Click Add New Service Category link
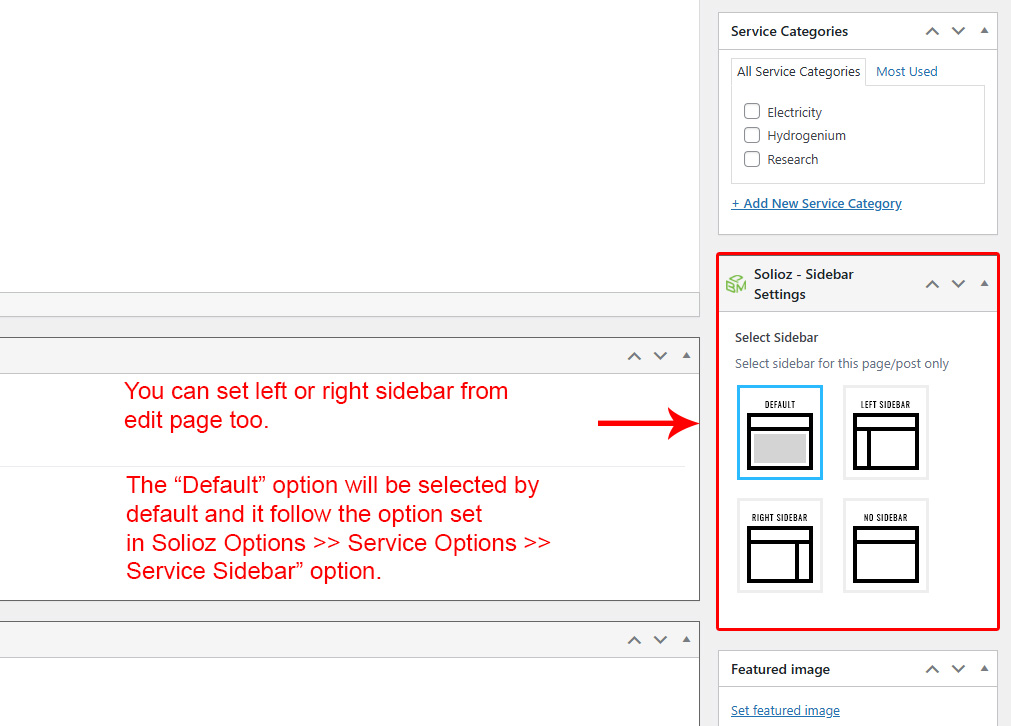 (x=816, y=203)
